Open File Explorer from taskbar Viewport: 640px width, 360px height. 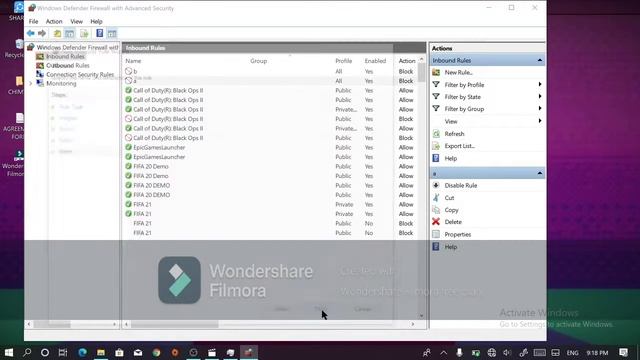101,352
